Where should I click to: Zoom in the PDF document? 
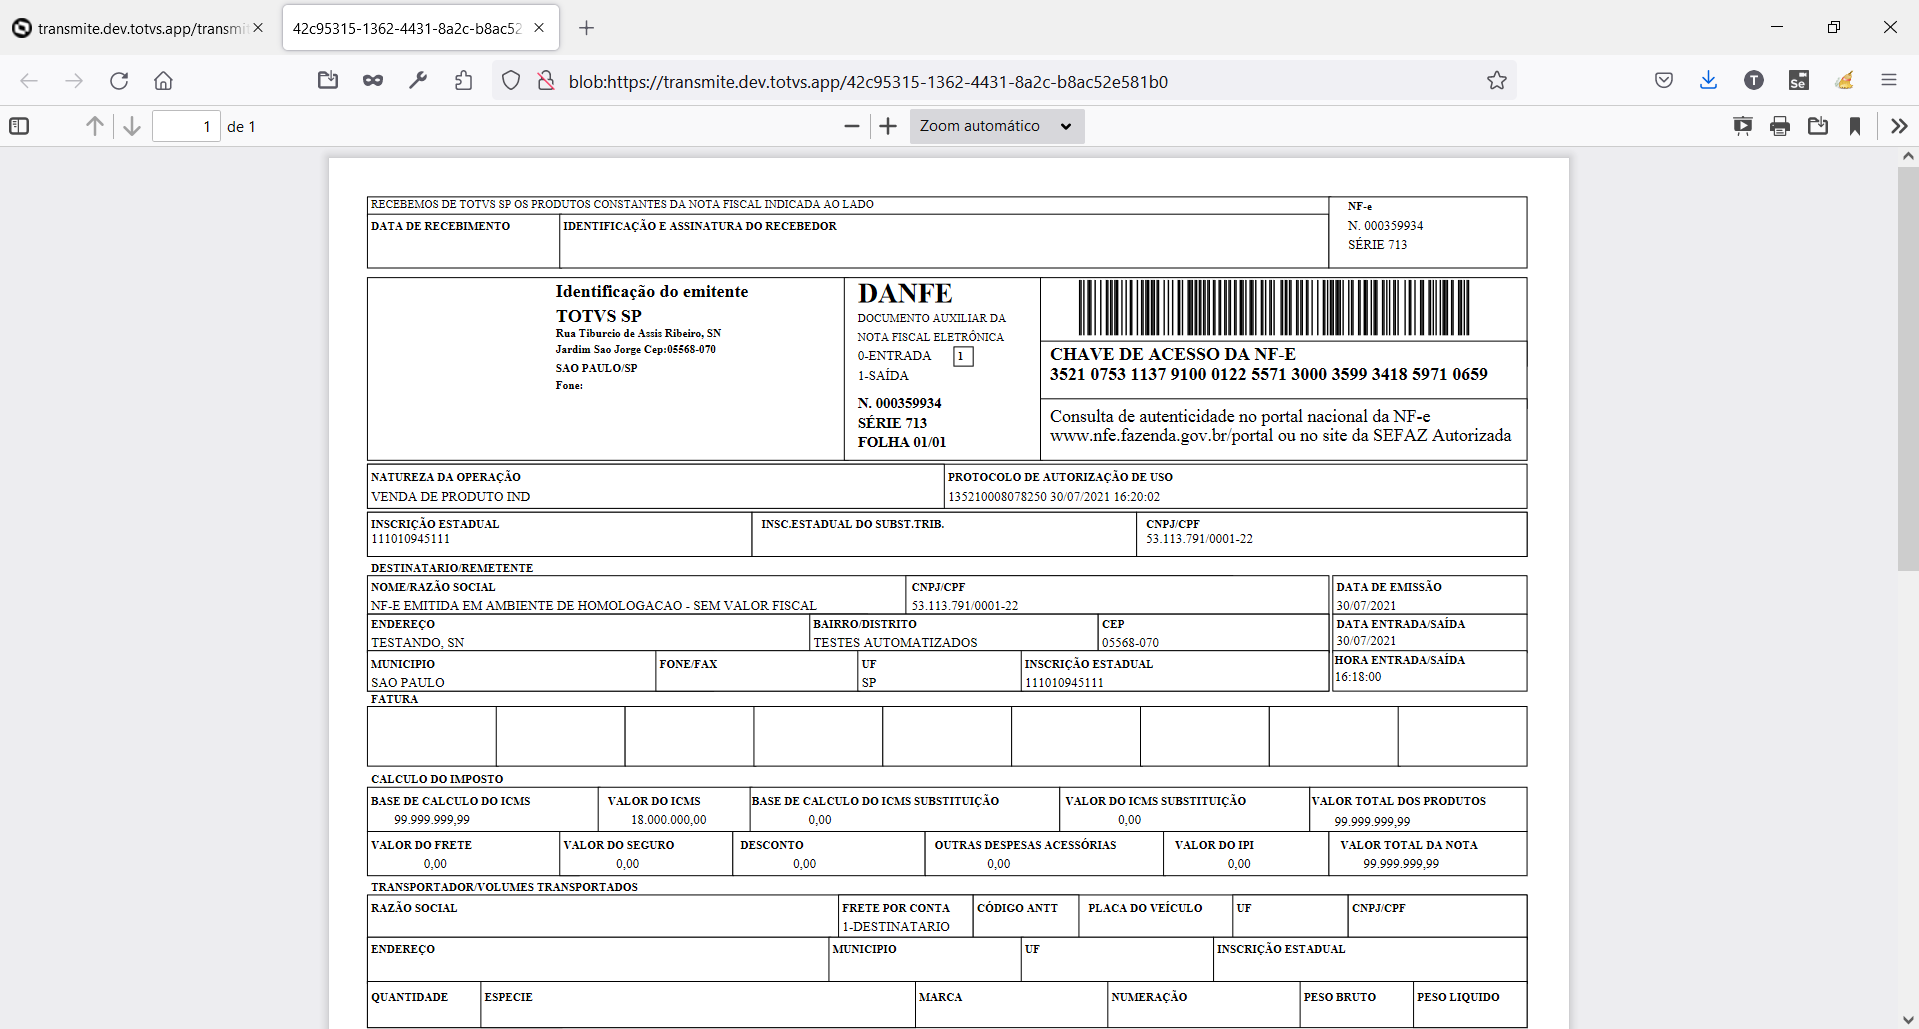point(888,126)
